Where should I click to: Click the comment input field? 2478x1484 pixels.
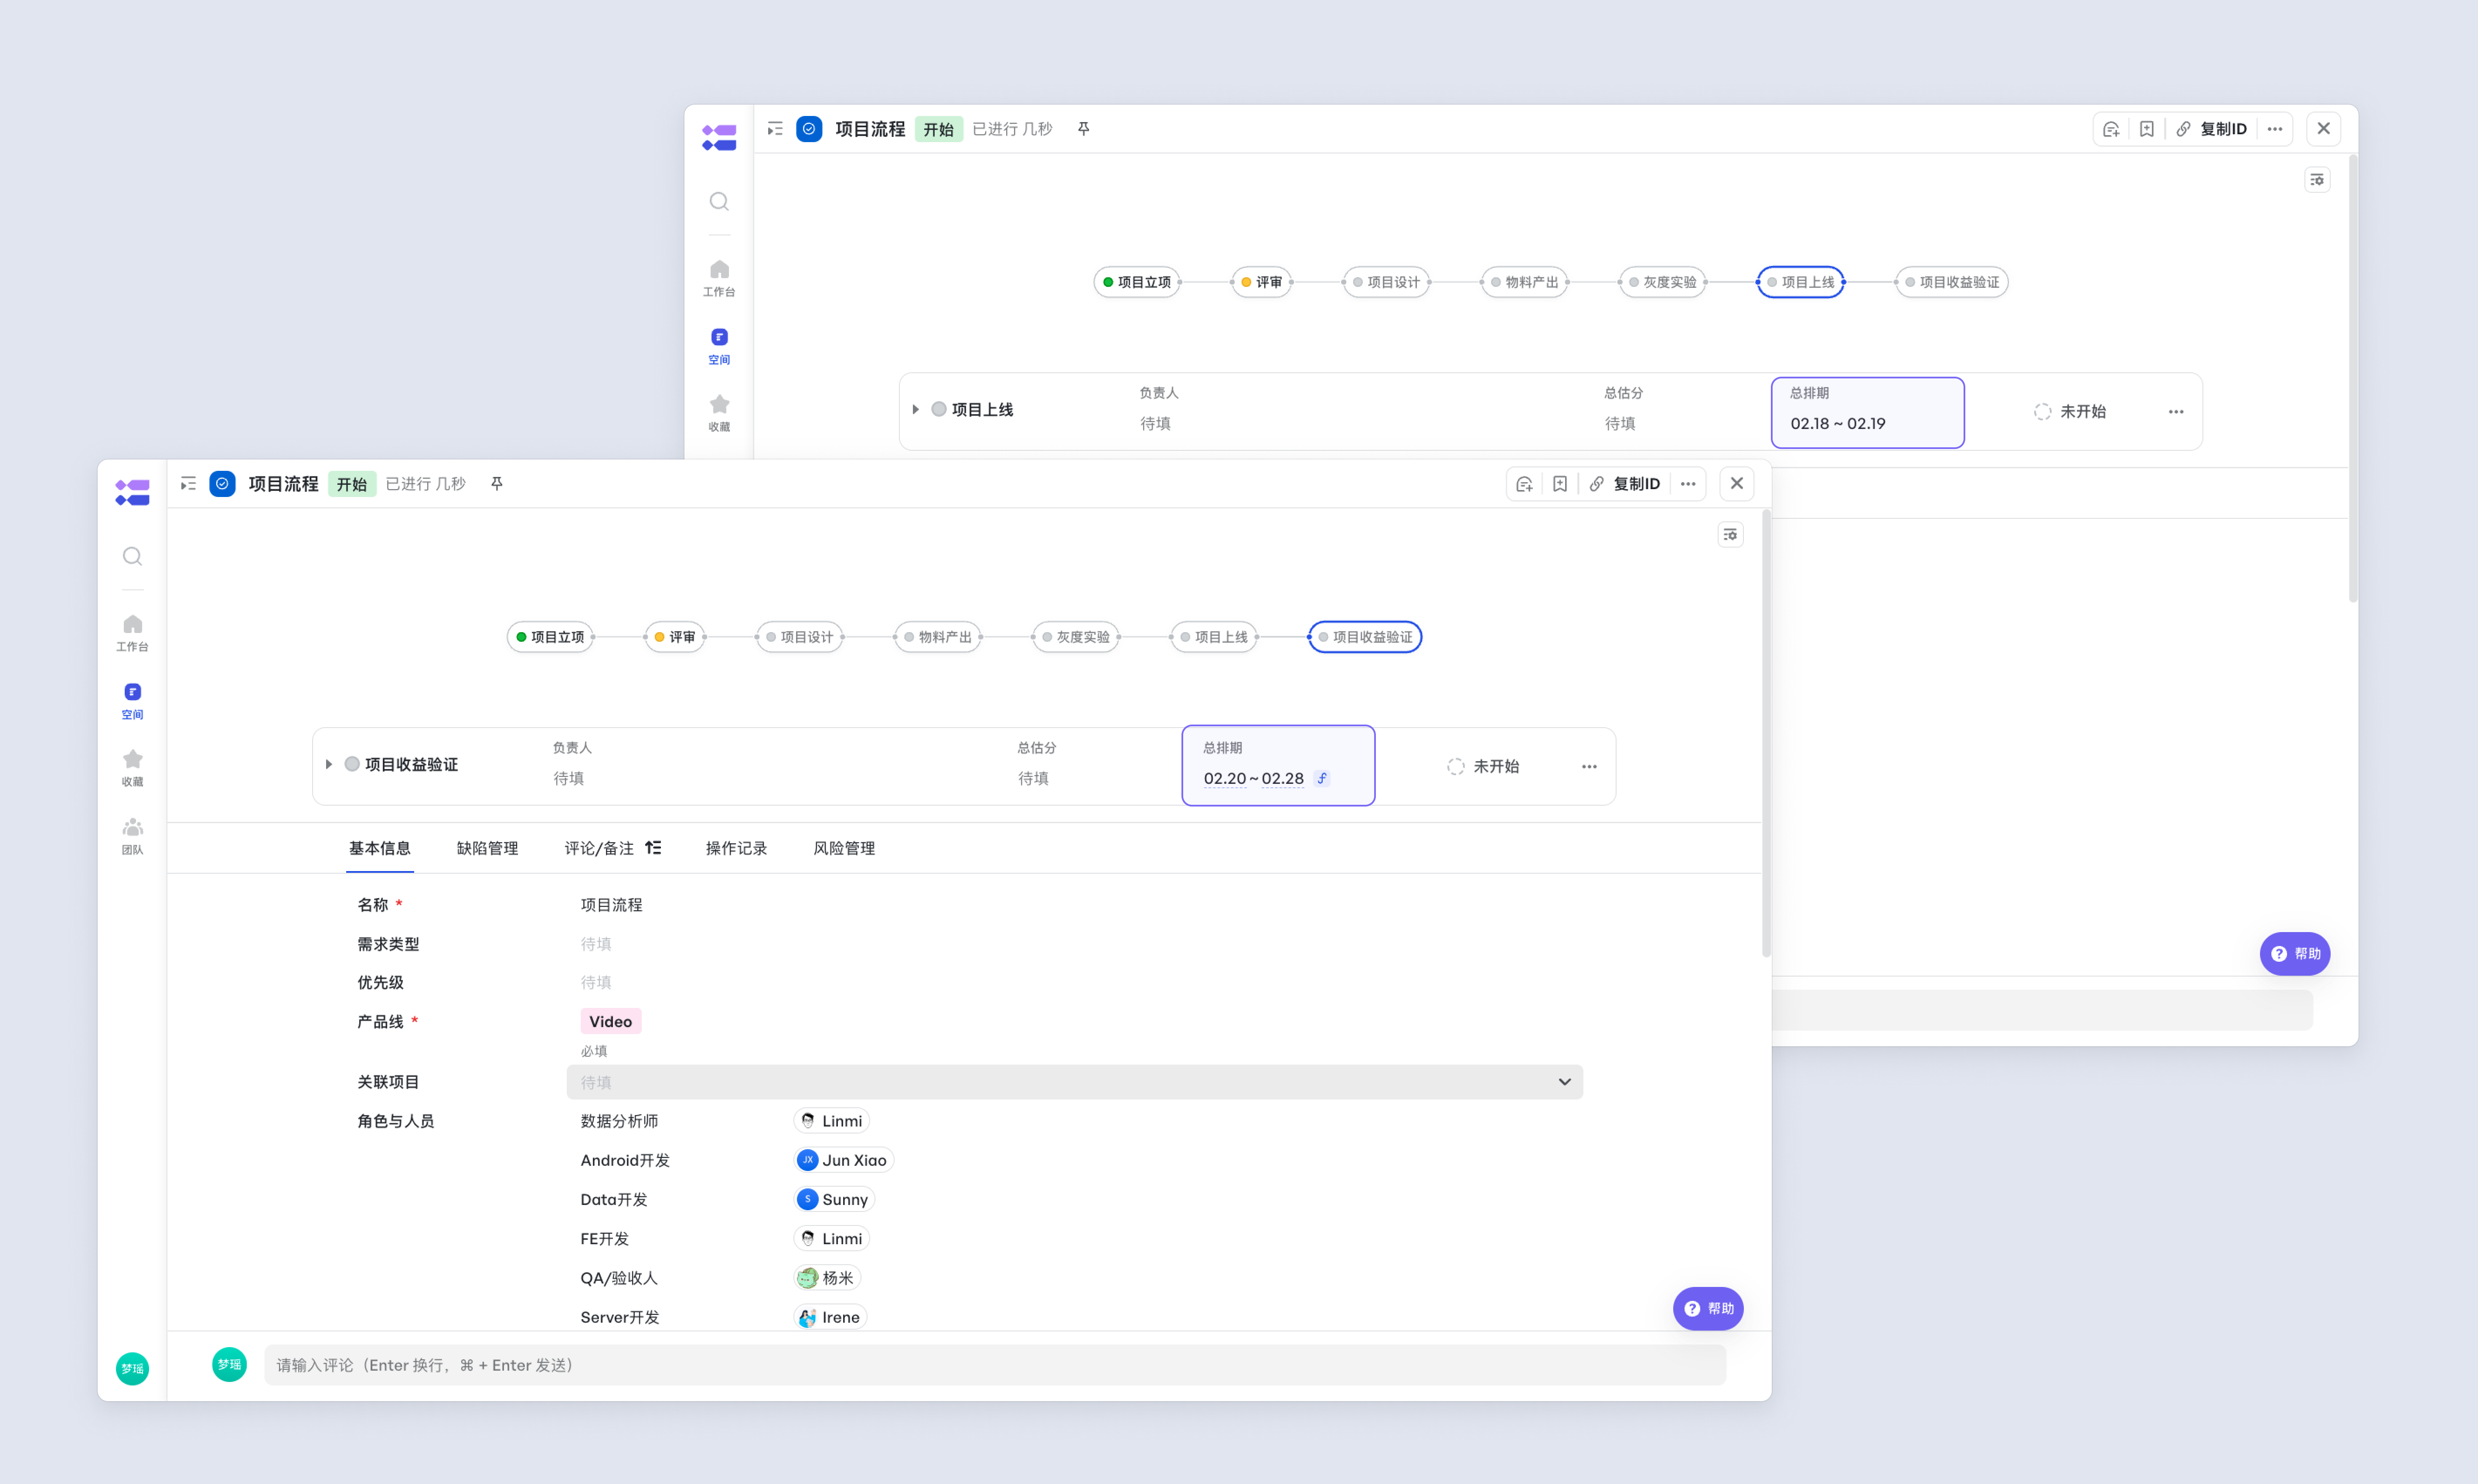994,1365
